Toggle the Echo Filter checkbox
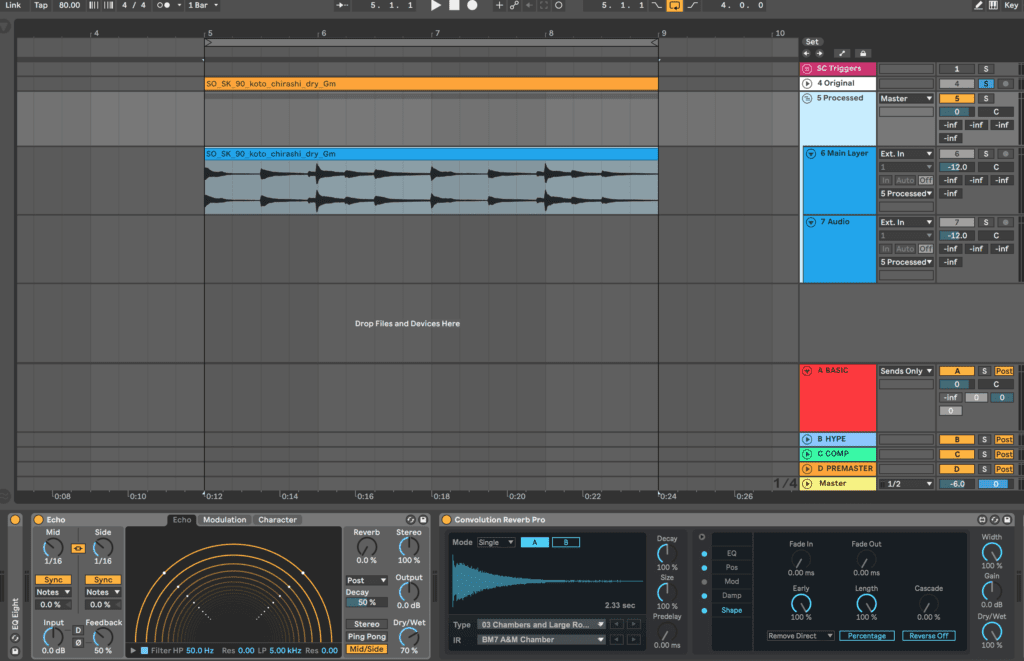The image size is (1024, 661). 144,651
